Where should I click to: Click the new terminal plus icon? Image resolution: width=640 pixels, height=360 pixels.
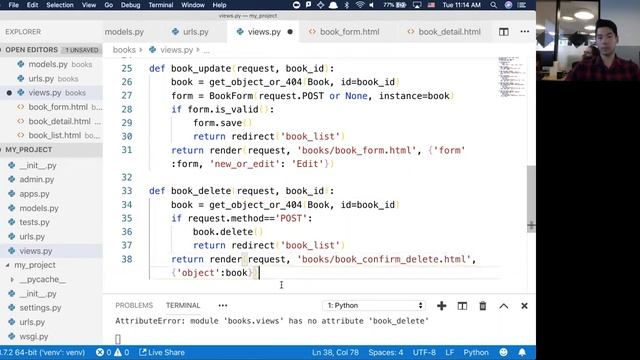pyautogui.click(x=441, y=306)
